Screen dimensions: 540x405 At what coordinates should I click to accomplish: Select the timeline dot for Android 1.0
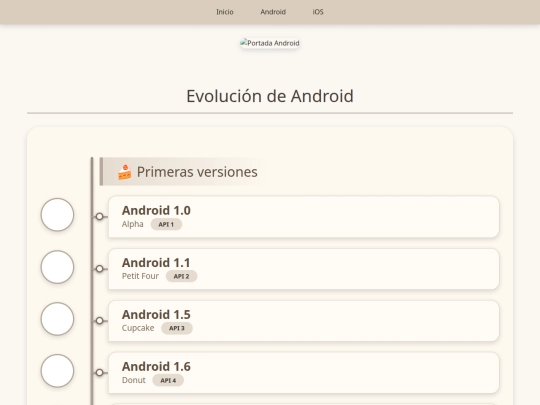coord(100,216)
